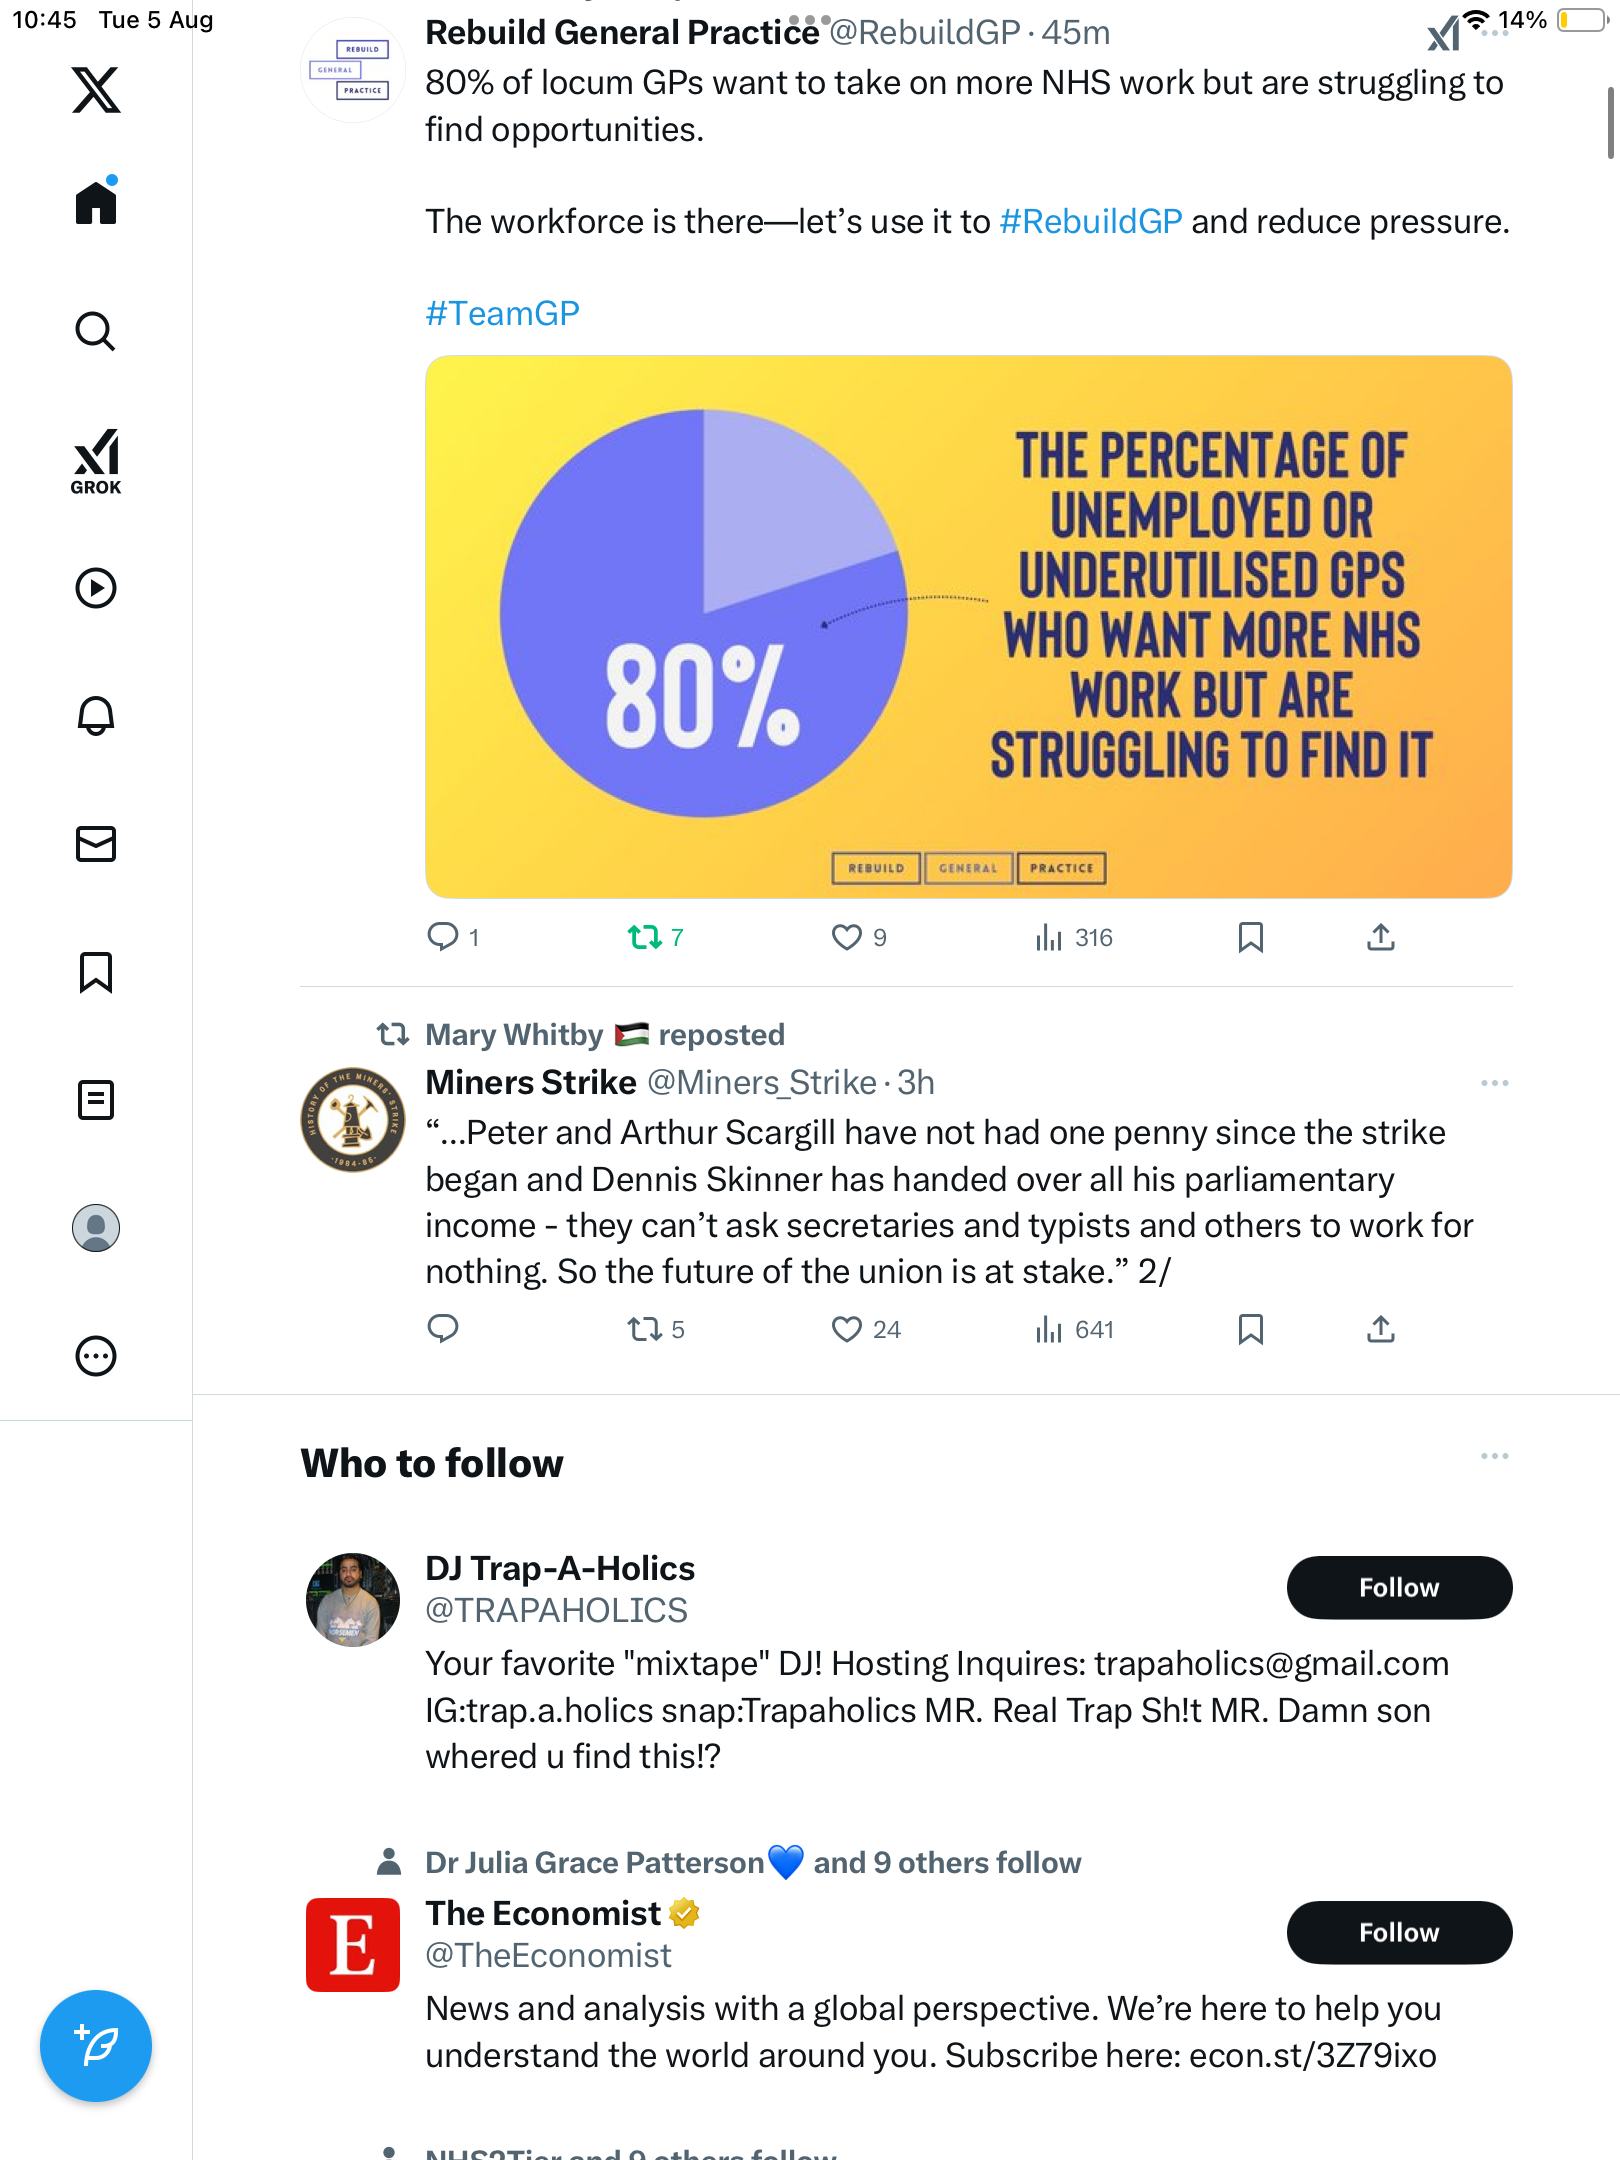Image resolution: width=1620 pixels, height=2160 pixels.
Task: Open direct messages envelope icon
Action: [x=96, y=844]
